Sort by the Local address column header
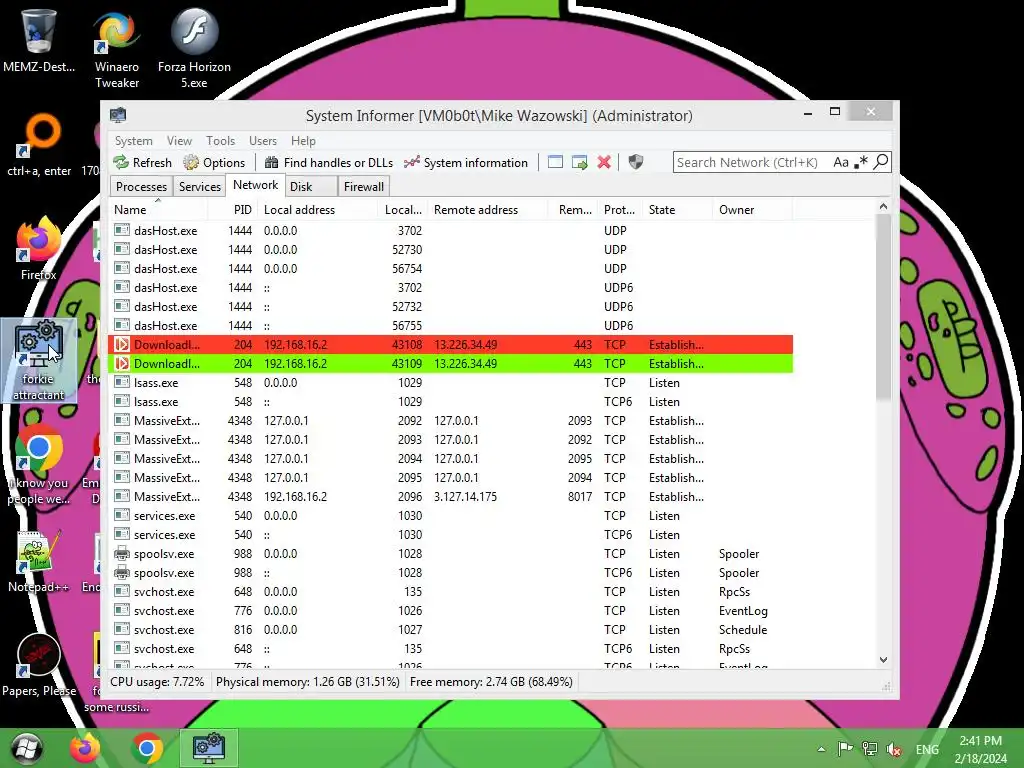1024x768 pixels. coord(317,210)
